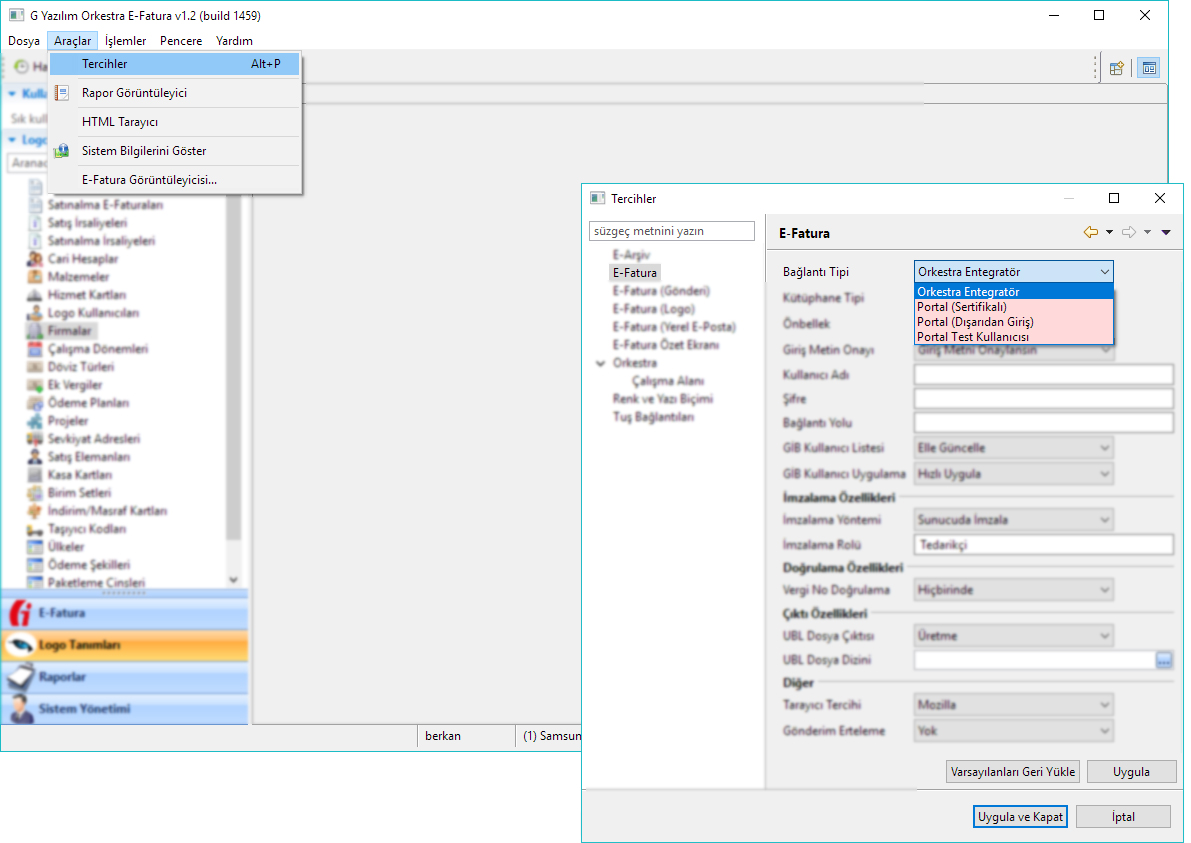Click the E-Fatura red G logo icon
The image size is (1191, 843).
[x=21, y=613]
